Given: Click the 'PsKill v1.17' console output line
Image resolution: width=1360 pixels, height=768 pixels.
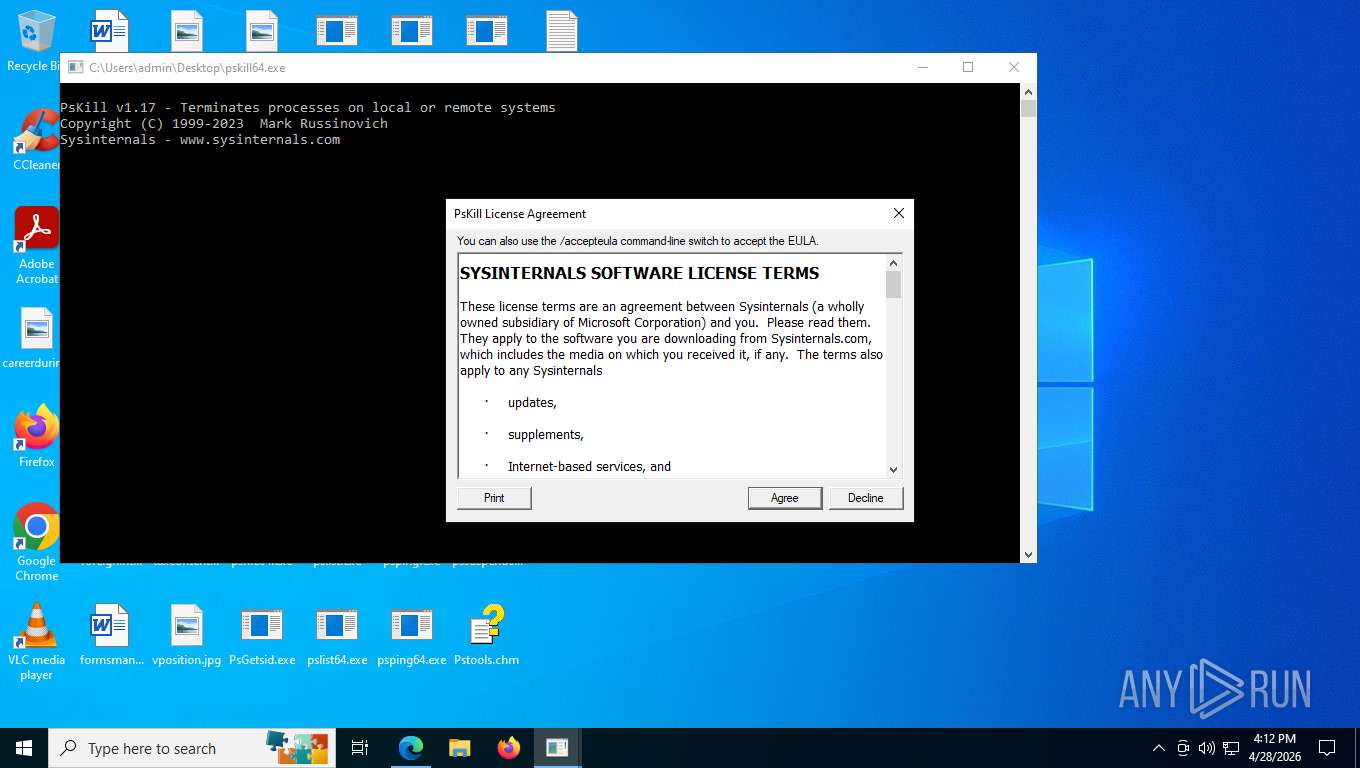Looking at the screenshot, I should [308, 107].
